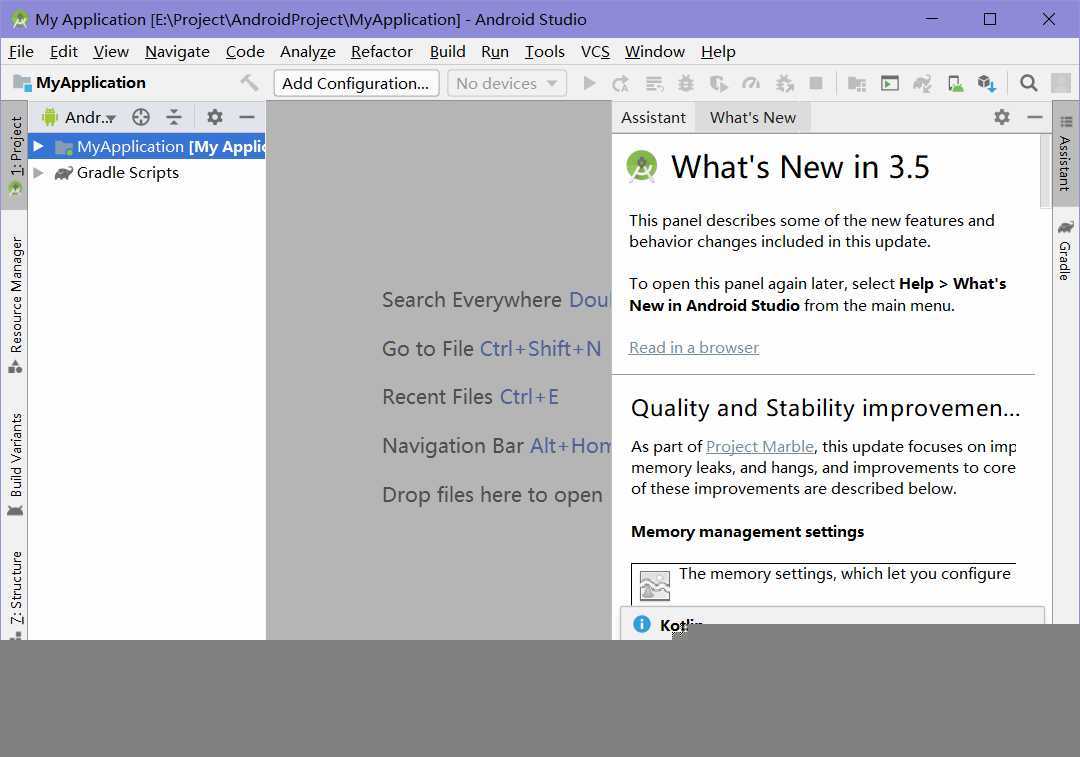The width and height of the screenshot is (1080, 757).
Task: Open the Edit menu
Action: (x=63, y=52)
